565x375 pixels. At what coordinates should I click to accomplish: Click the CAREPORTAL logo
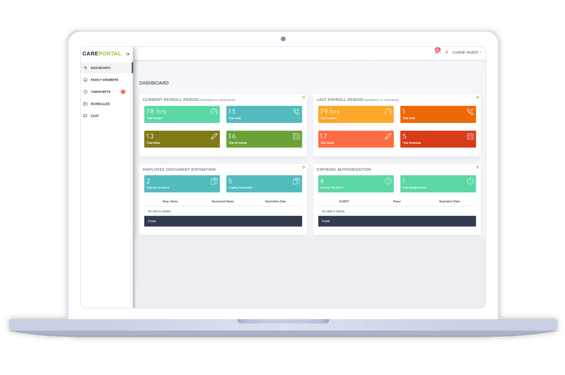coord(102,54)
